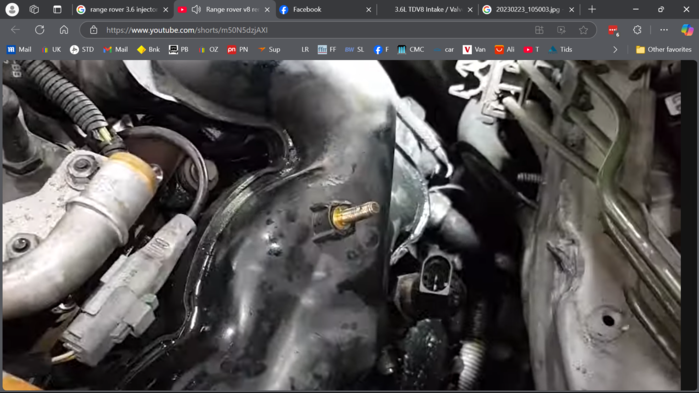Open the PN bookmark

tap(238, 49)
